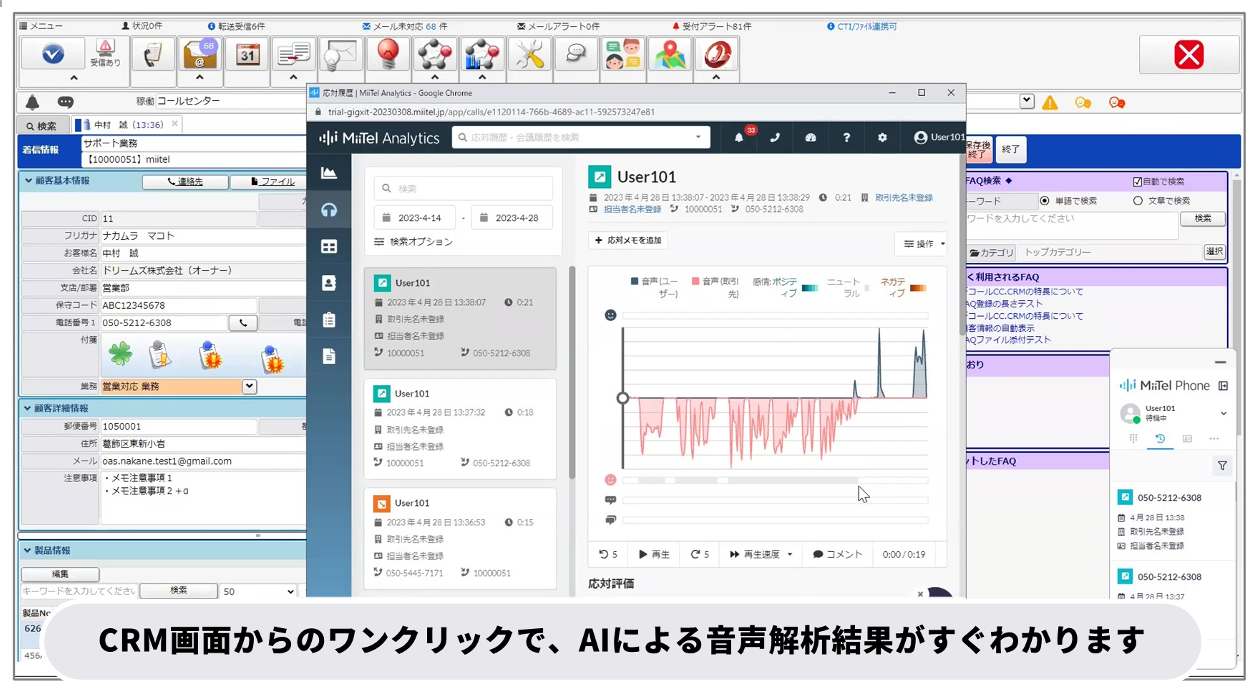Switch to the 検索 tab
The height and width of the screenshot is (692, 1258).
point(41,126)
